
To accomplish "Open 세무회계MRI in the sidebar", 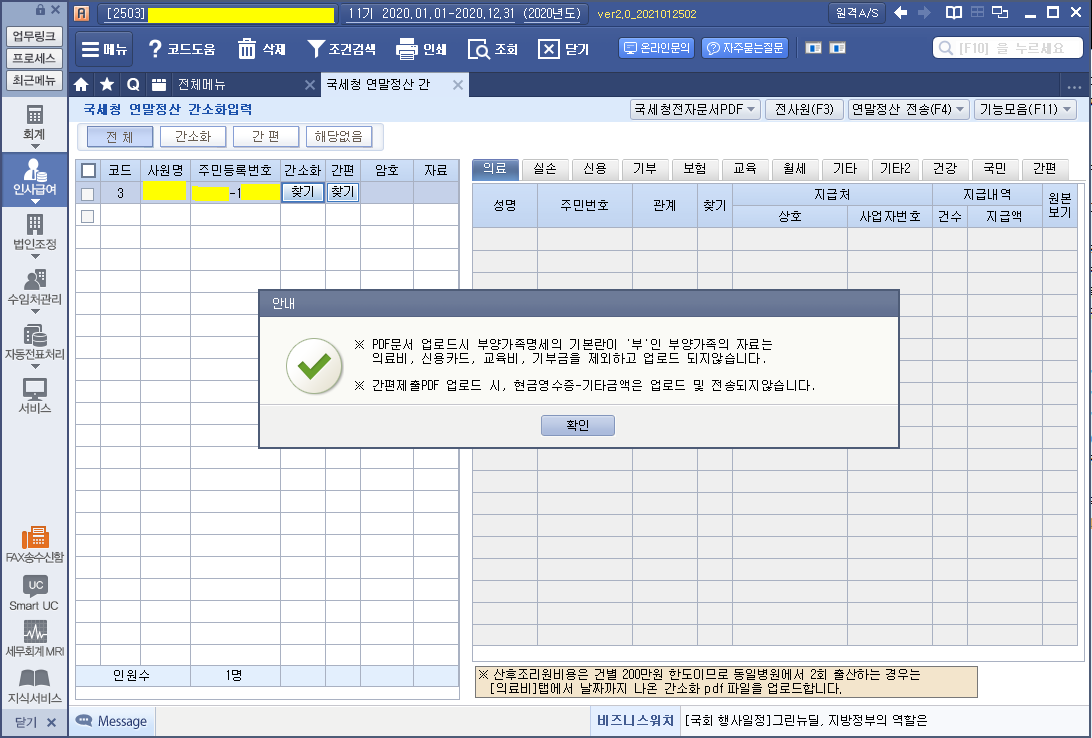I will point(34,639).
